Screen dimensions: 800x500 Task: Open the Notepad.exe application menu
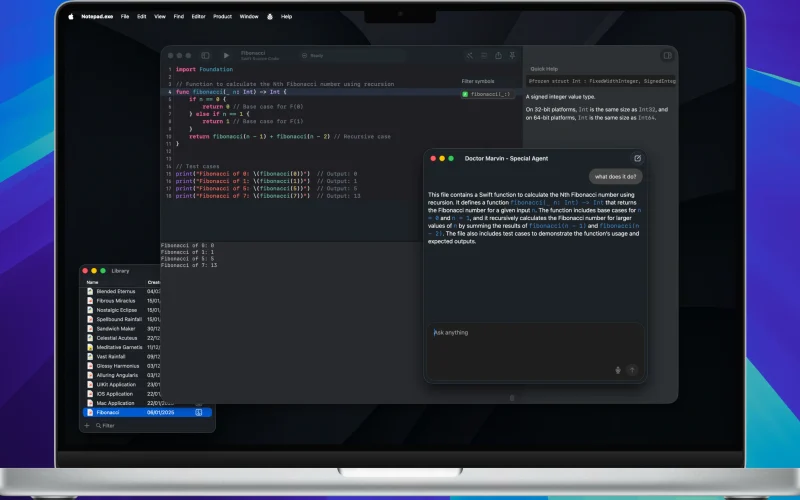pyautogui.click(x=97, y=17)
